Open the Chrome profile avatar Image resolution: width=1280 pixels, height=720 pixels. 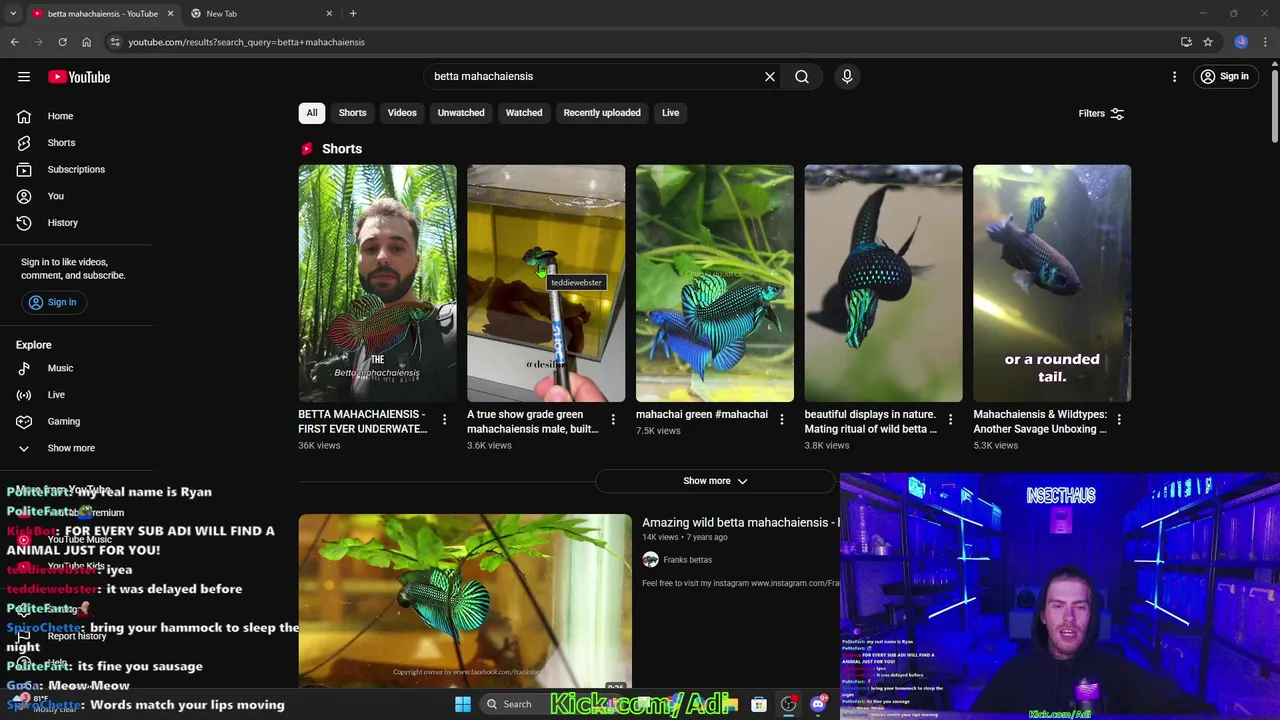point(1241,42)
